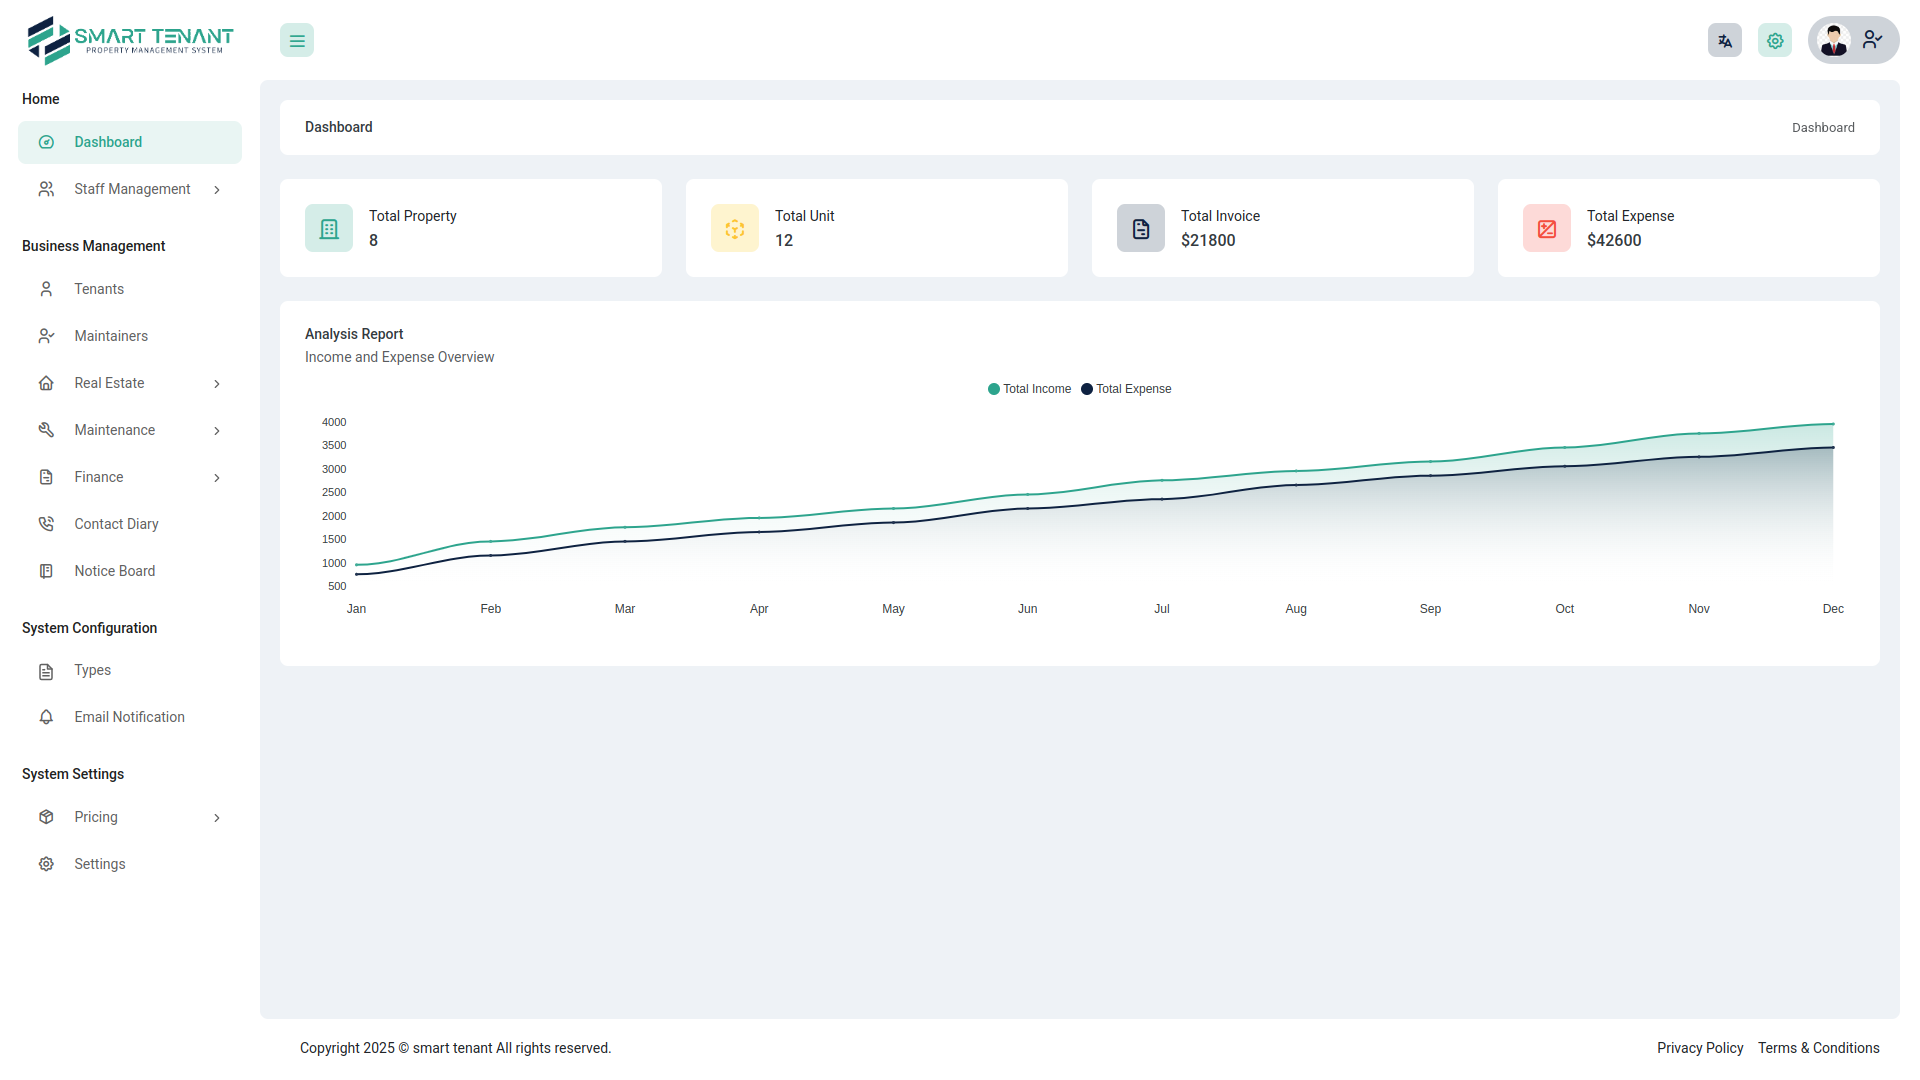Screen dimensions: 1920x1080
Task: Click the Total Invoice document icon
Action: [x=1141, y=229]
